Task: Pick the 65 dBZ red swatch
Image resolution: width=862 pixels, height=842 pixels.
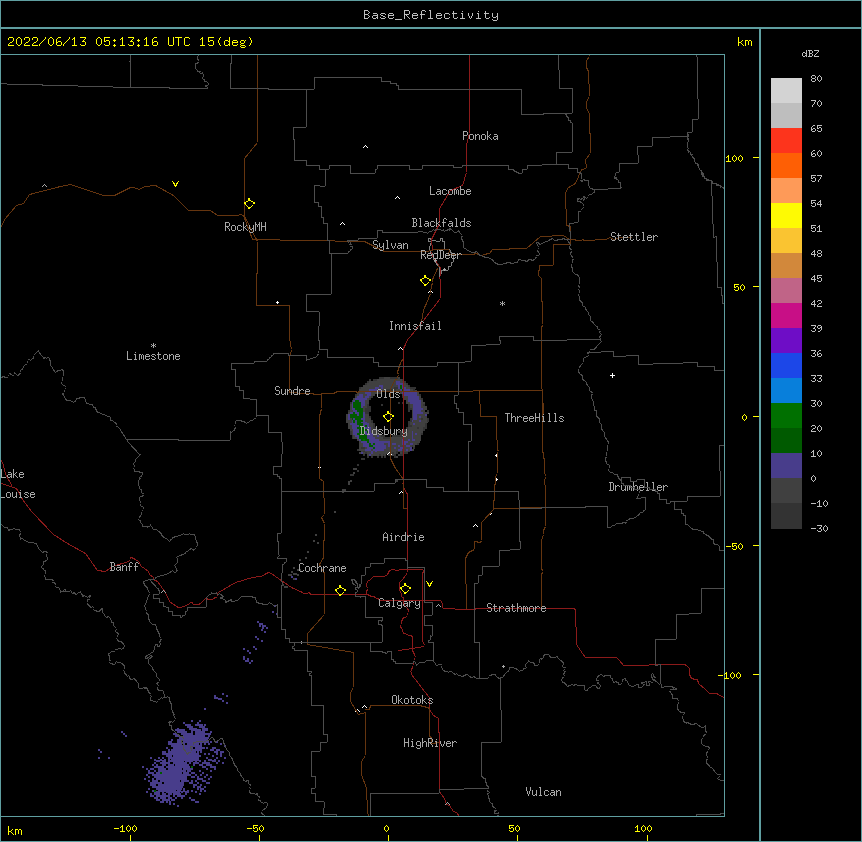Action: click(786, 140)
